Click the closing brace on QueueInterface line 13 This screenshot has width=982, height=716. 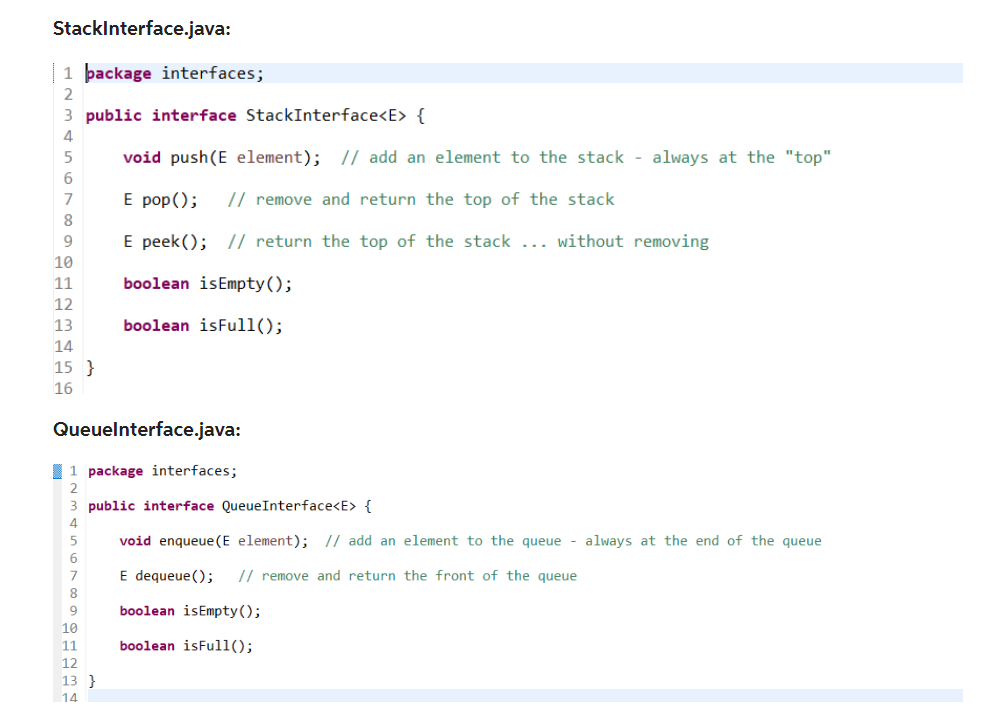(x=90, y=680)
